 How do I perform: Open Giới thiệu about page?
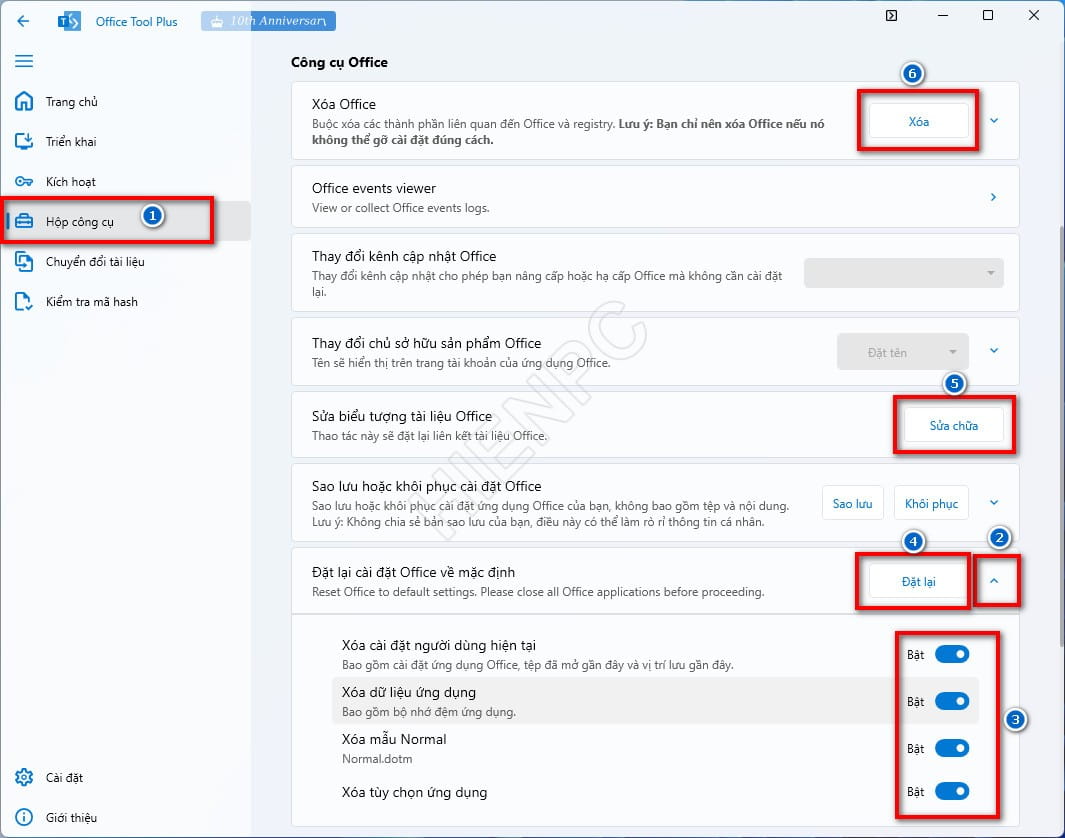[71, 818]
